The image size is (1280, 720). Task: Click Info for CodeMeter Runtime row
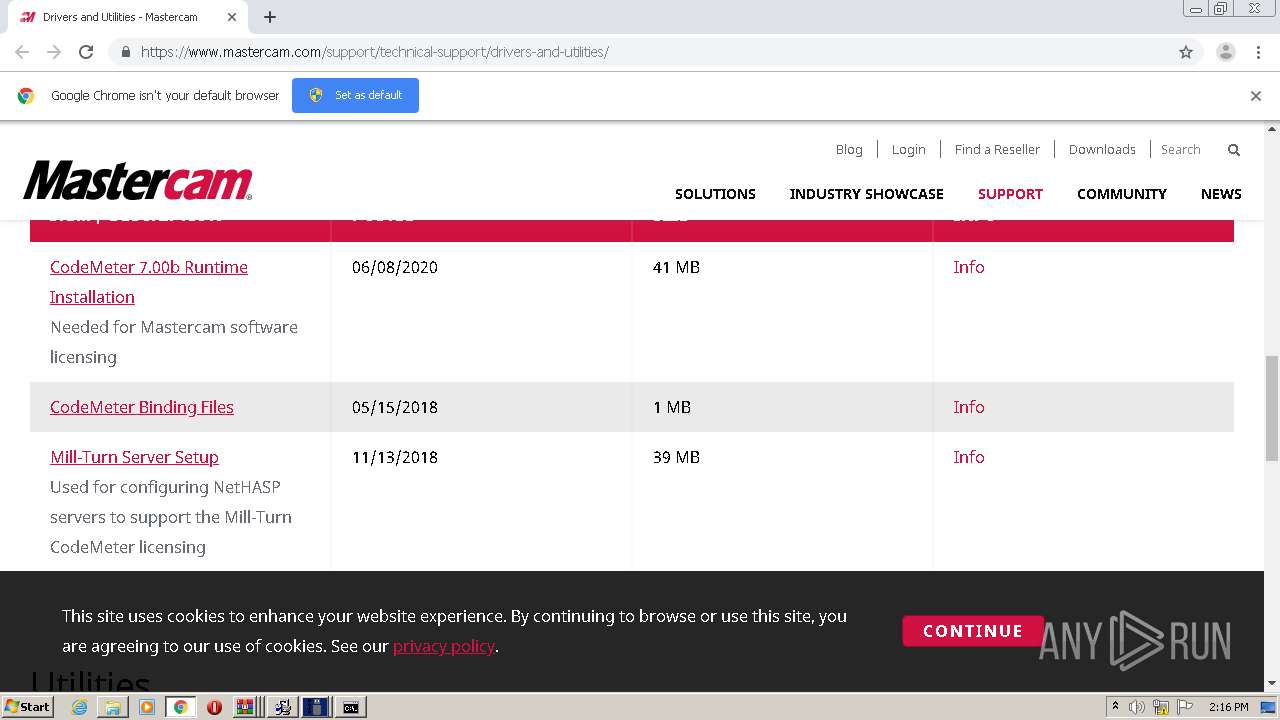(969, 267)
